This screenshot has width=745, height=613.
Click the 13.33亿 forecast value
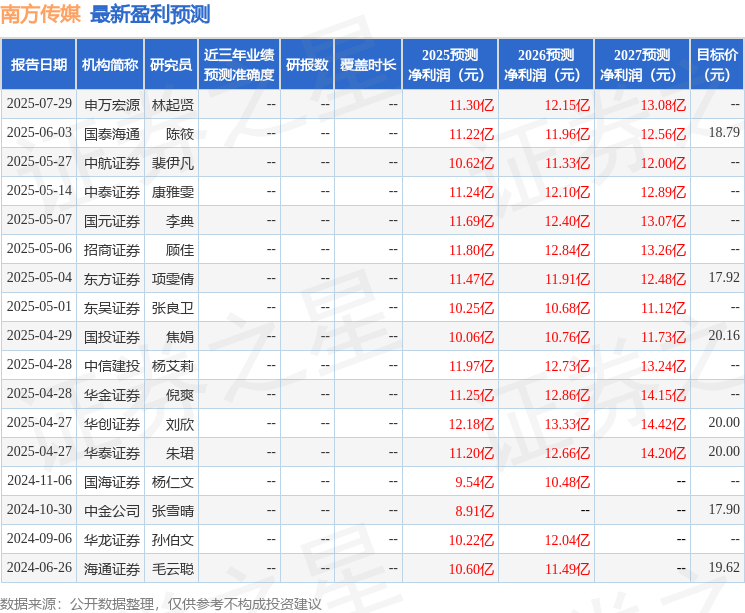click(567, 423)
